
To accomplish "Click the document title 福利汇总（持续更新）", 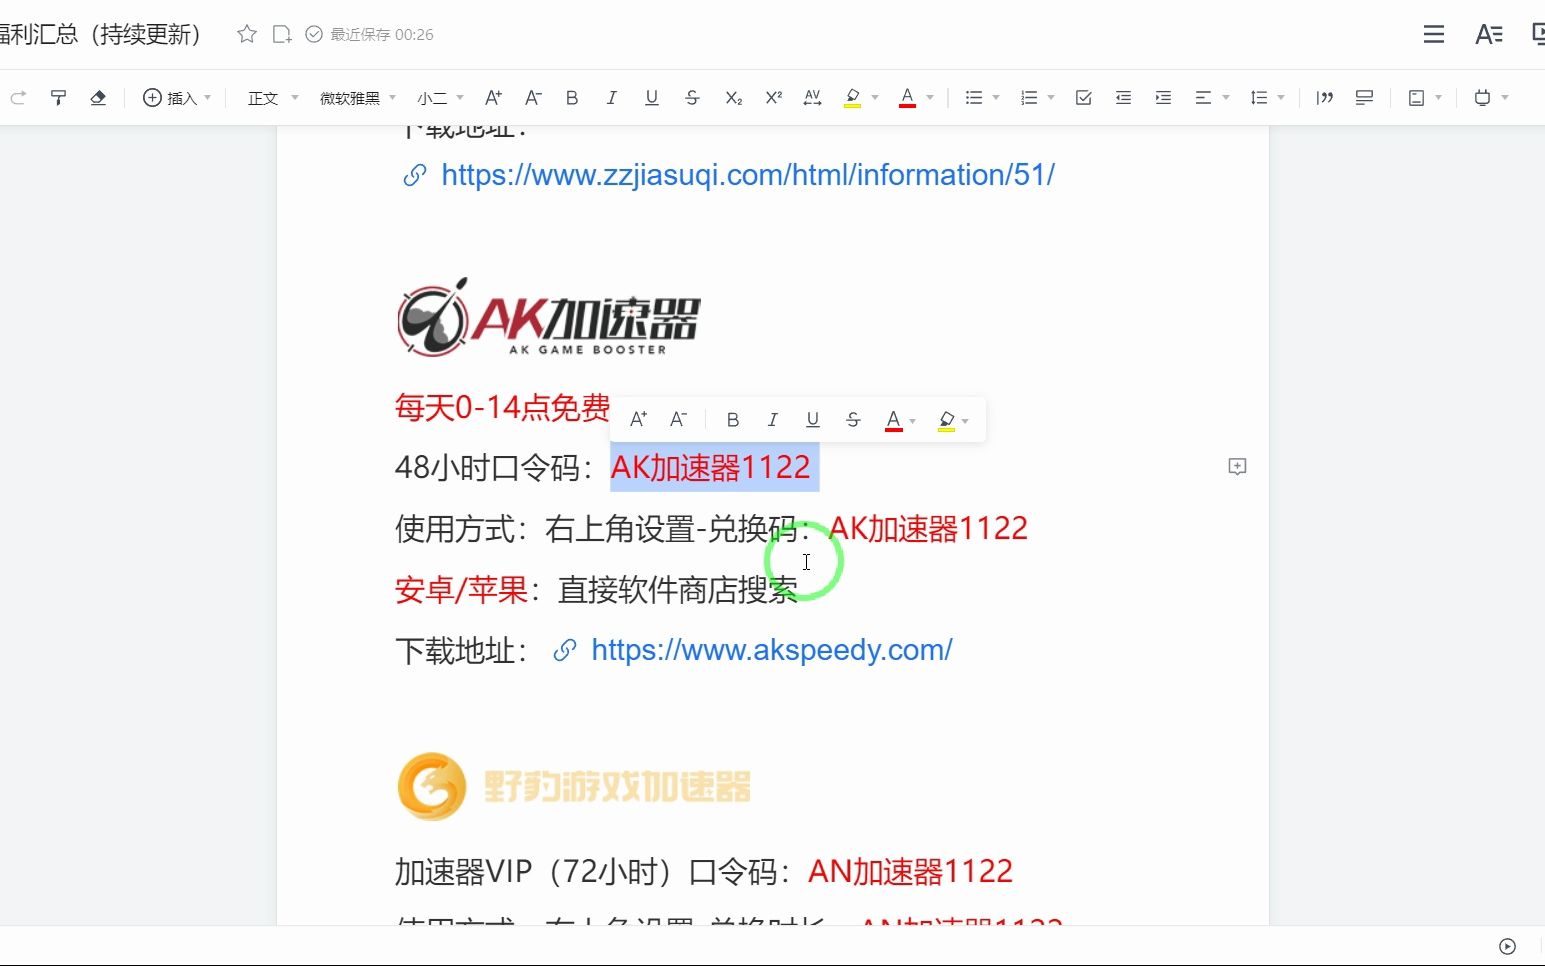I will [102, 34].
